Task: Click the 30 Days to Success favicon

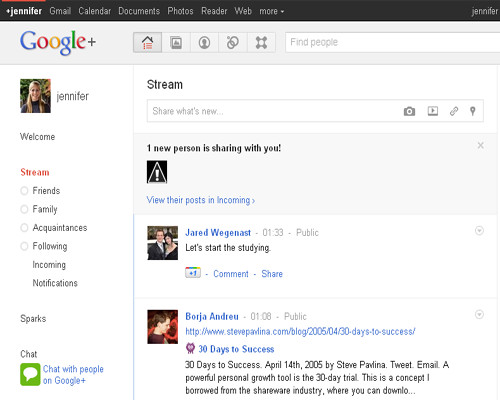Action: click(x=190, y=348)
